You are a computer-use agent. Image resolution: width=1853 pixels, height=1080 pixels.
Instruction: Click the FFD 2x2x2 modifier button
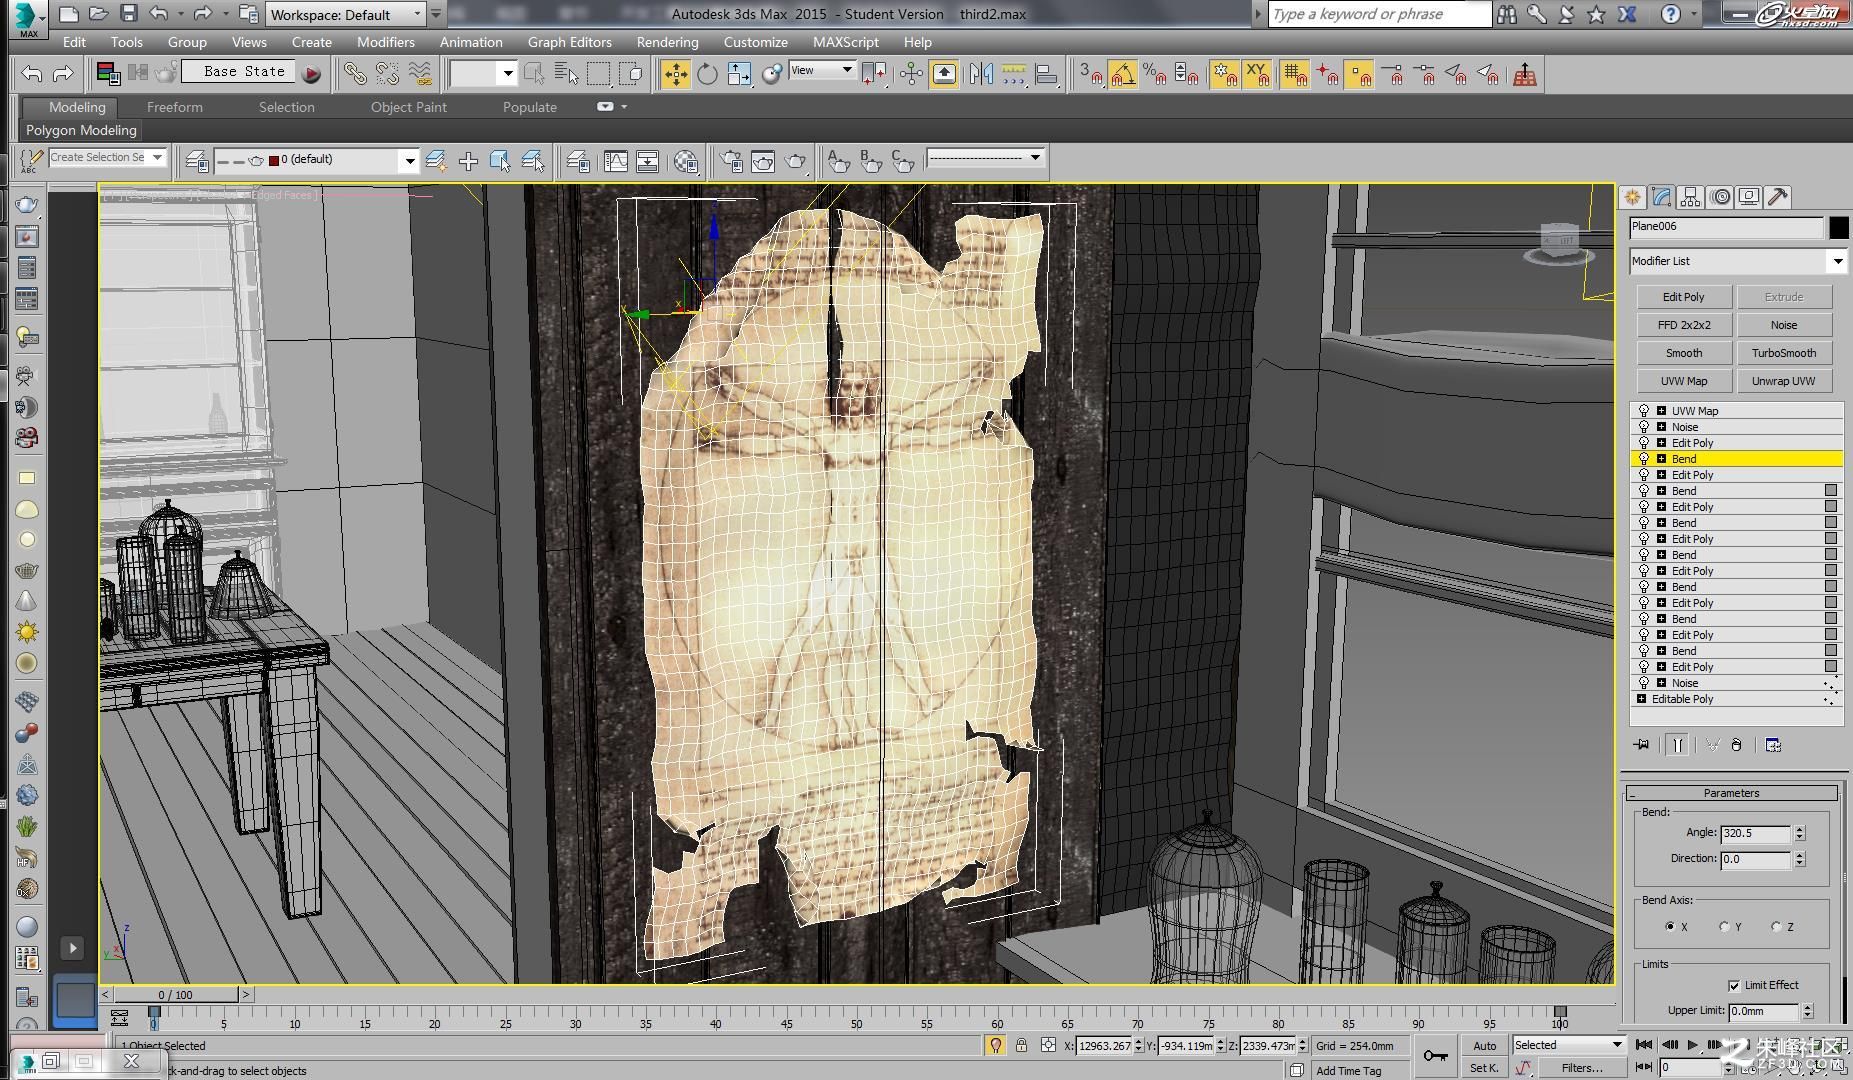click(x=1683, y=325)
